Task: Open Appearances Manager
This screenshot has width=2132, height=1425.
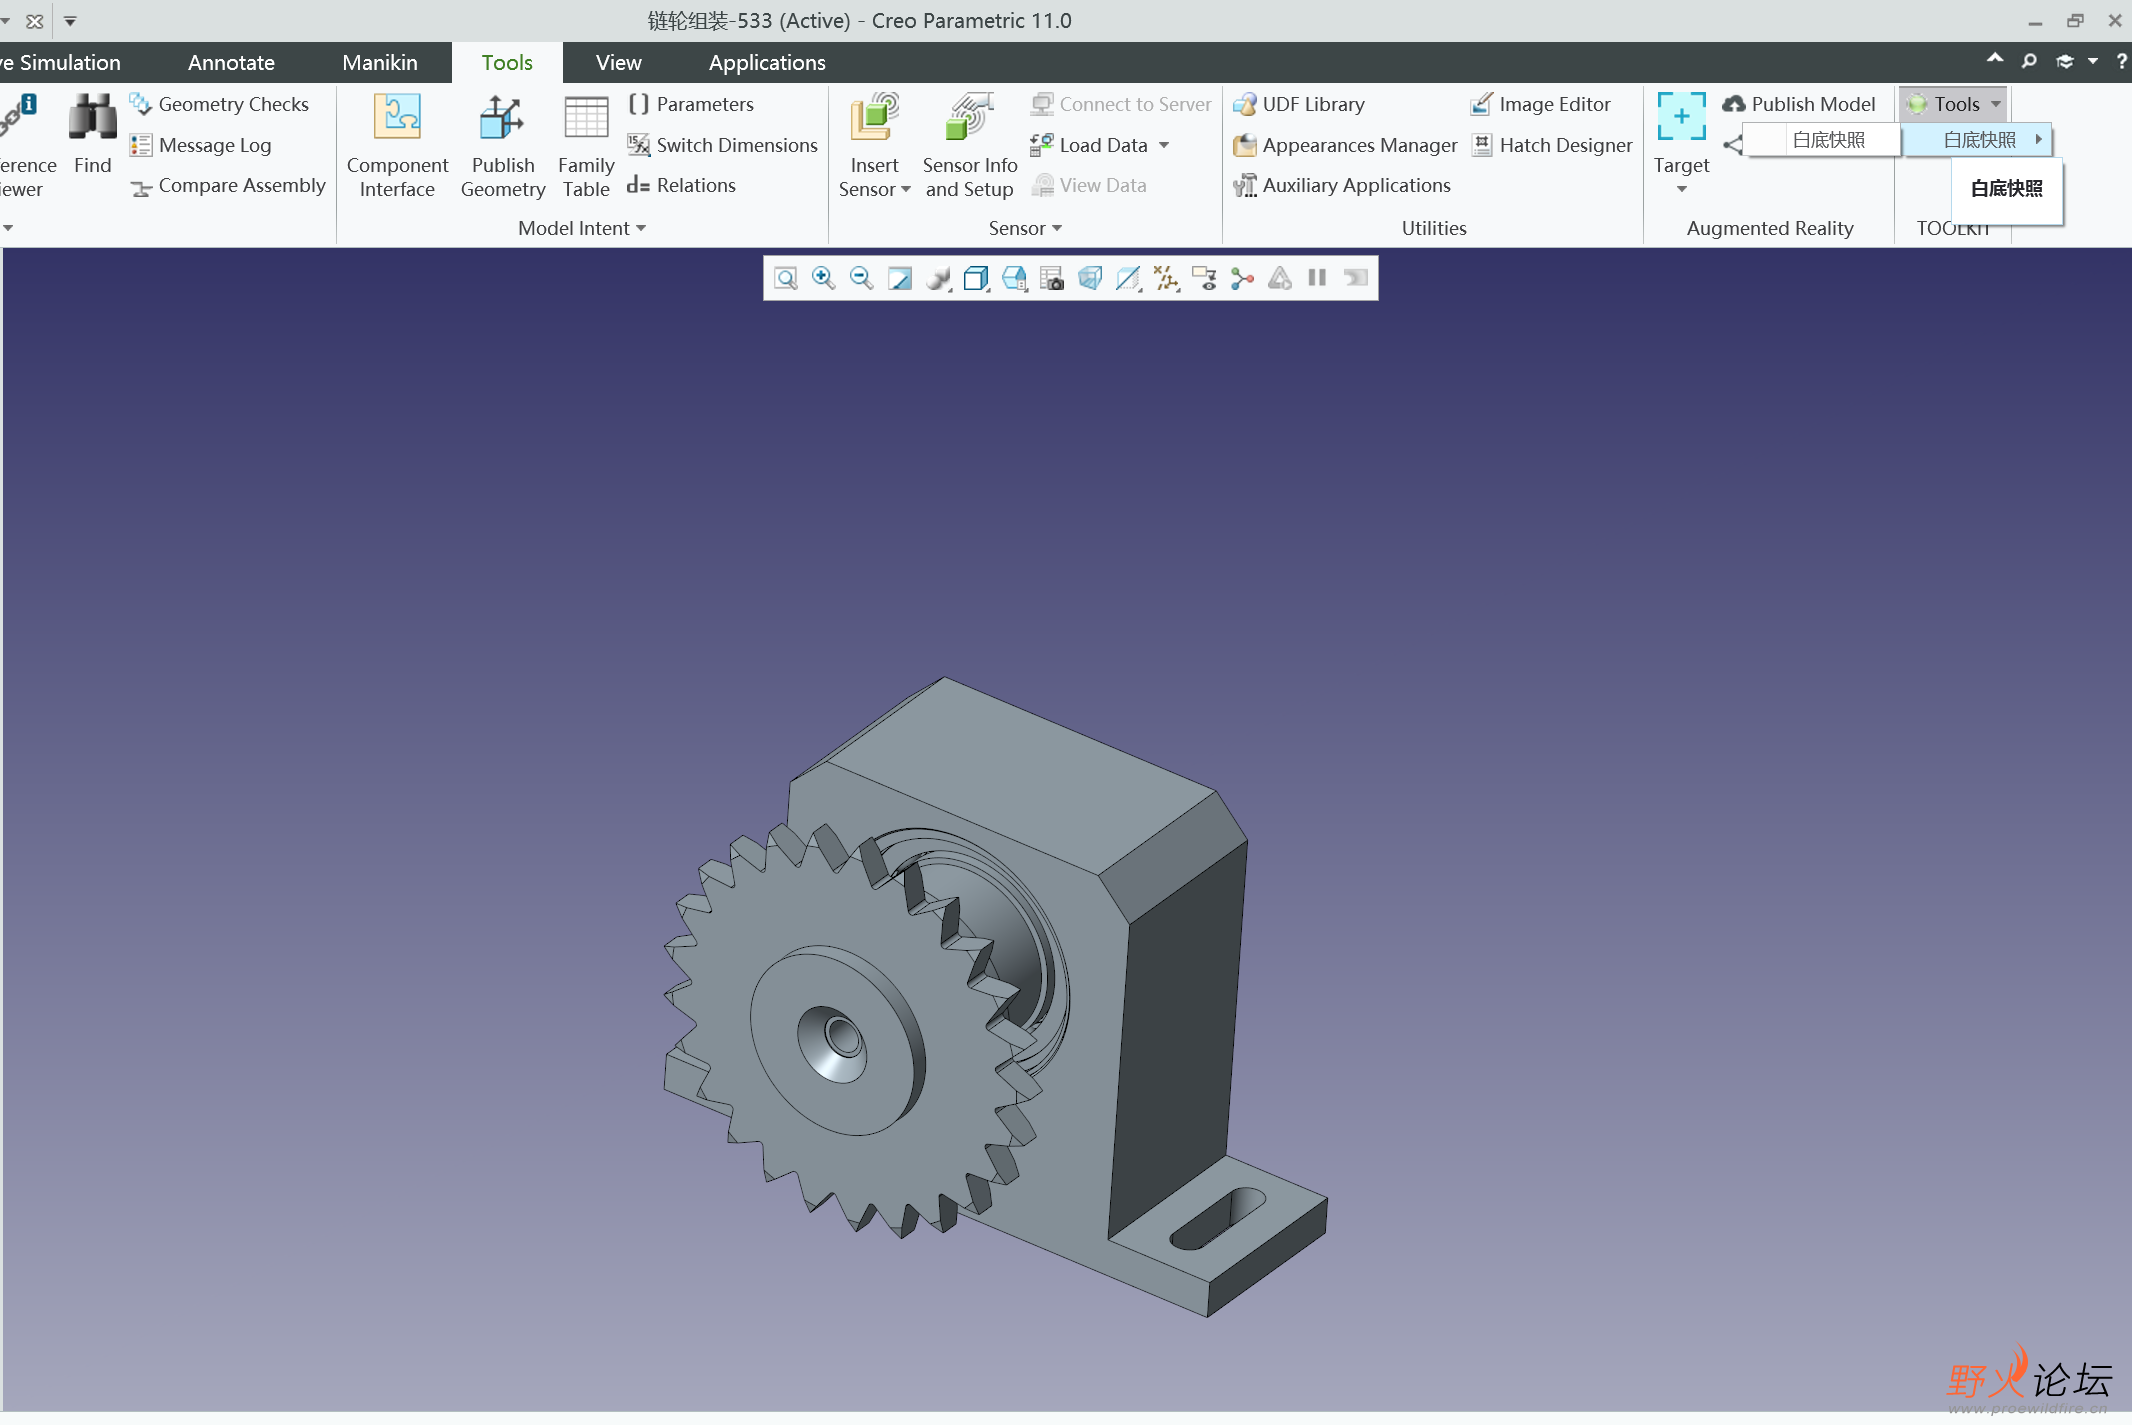Action: tap(1345, 145)
